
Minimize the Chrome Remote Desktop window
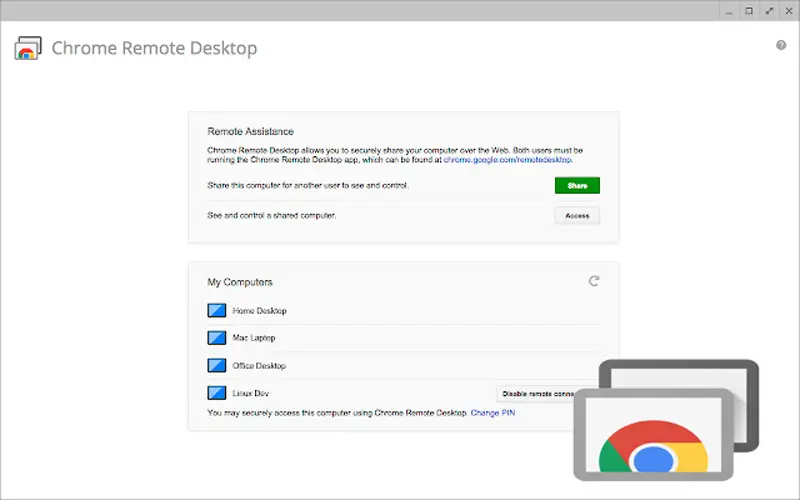729,10
